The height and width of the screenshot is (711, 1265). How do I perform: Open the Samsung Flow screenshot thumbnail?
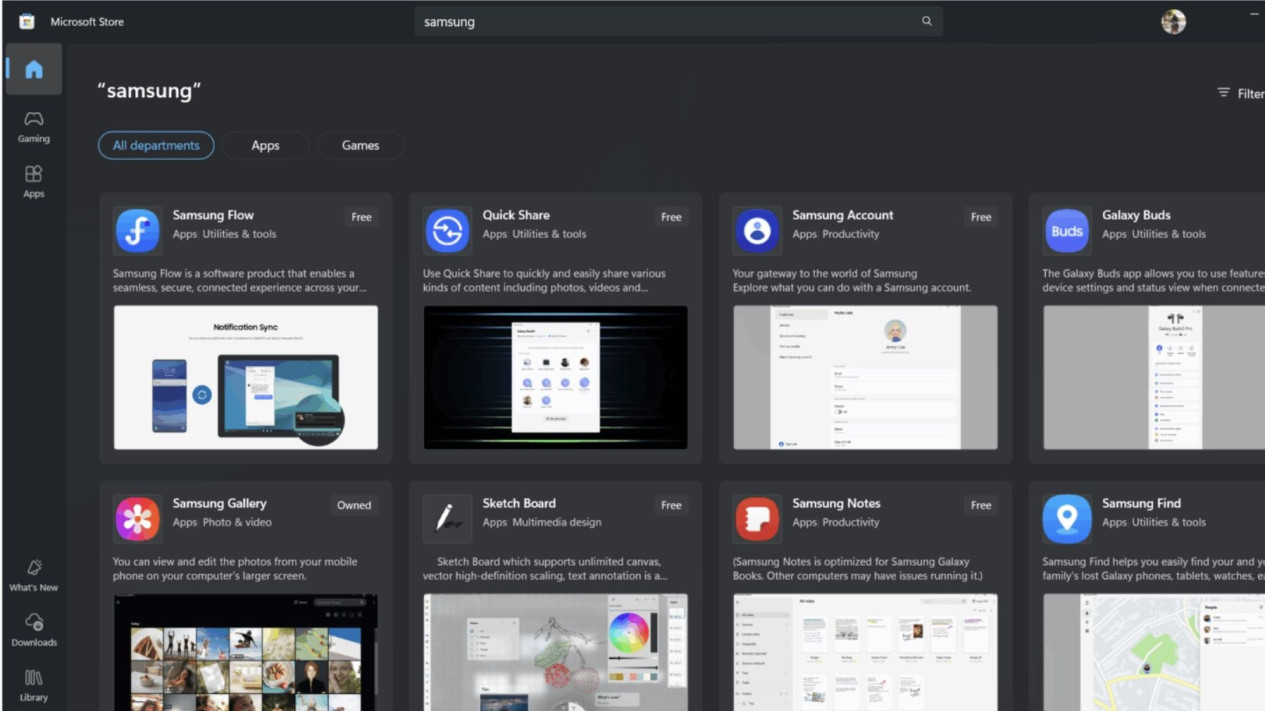246,377
